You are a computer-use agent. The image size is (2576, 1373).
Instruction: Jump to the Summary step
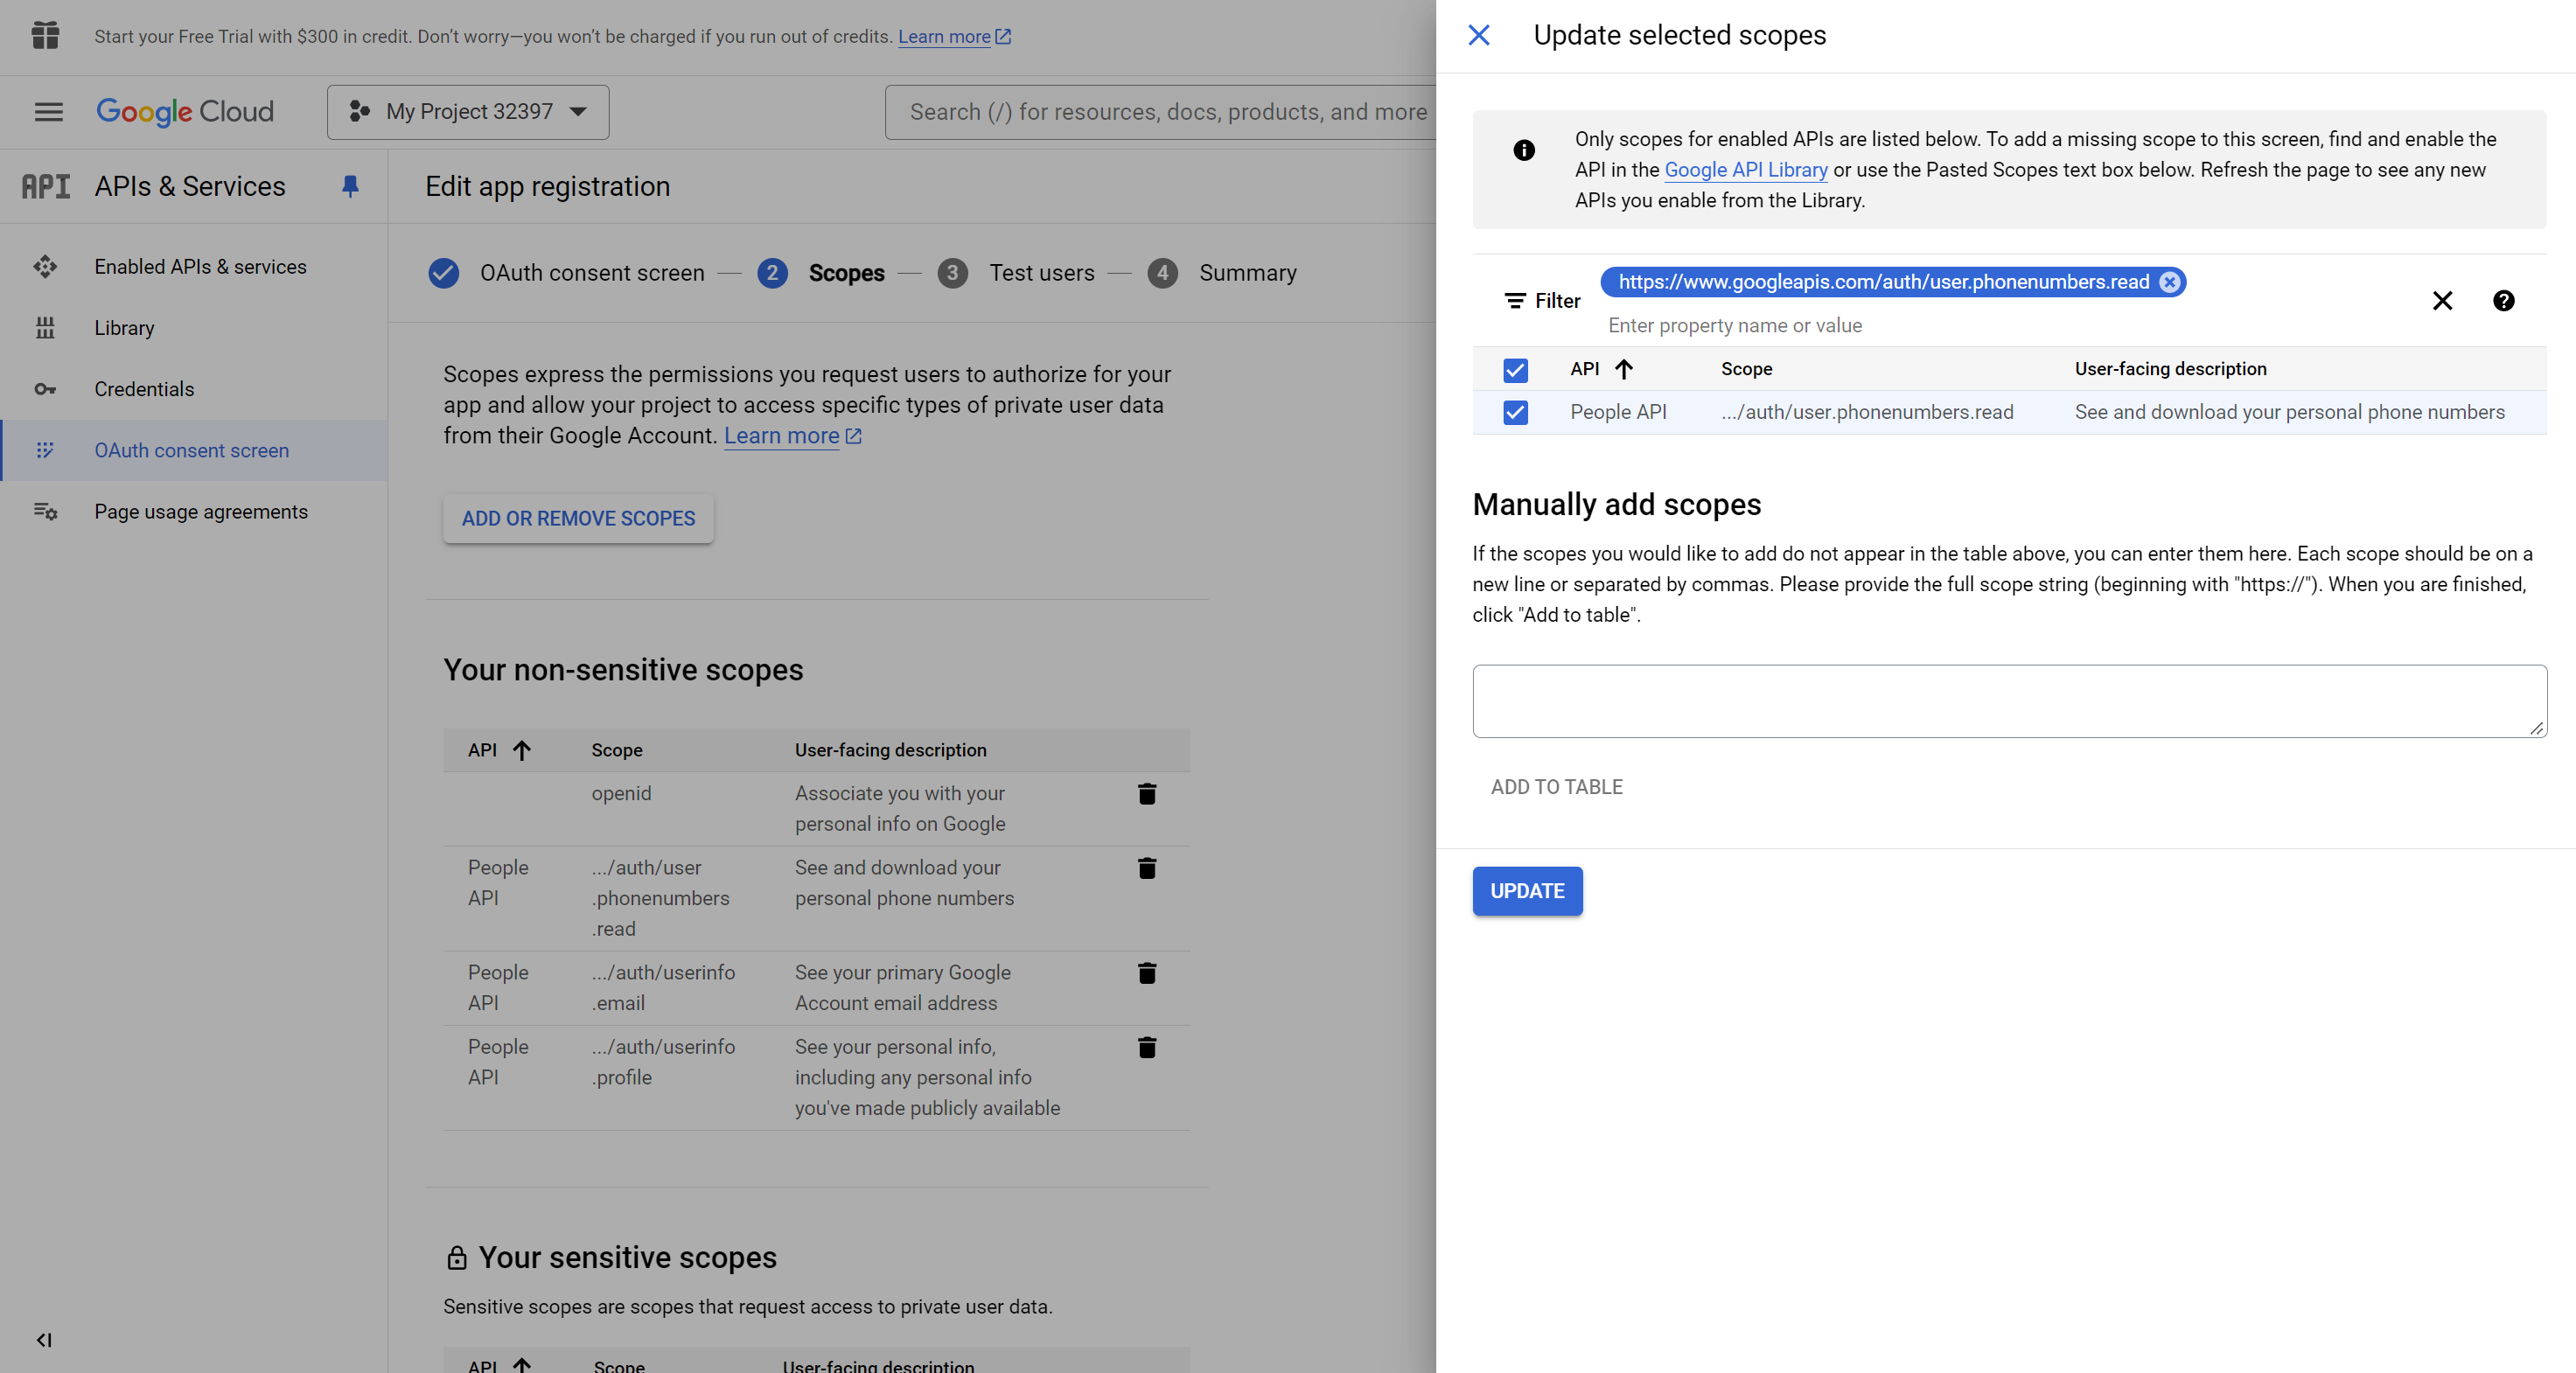(1247, 273)
